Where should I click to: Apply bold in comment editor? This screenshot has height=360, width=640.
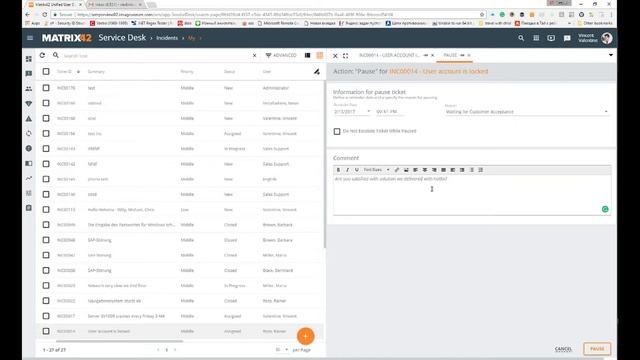(338, 170)
